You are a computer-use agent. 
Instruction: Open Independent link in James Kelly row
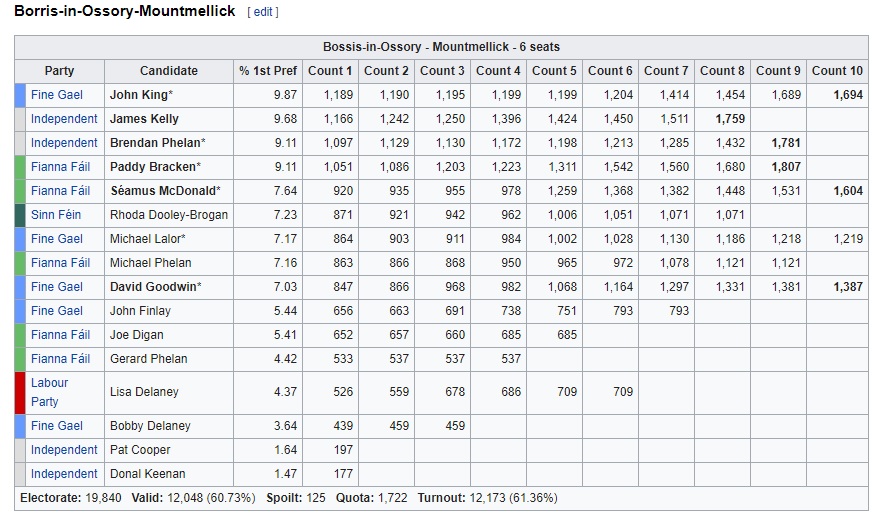pyautogui.click(x=64, y=119)
